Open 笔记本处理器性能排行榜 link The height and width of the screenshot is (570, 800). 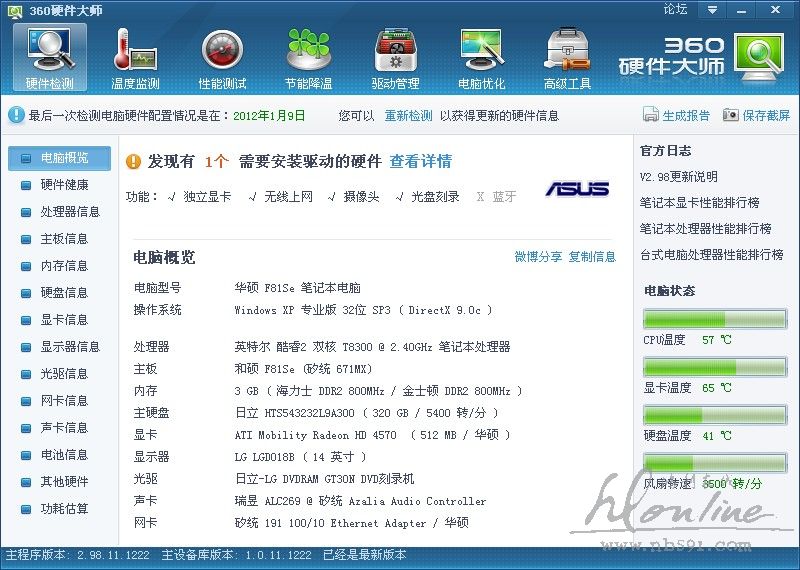(x=706, y=229)
